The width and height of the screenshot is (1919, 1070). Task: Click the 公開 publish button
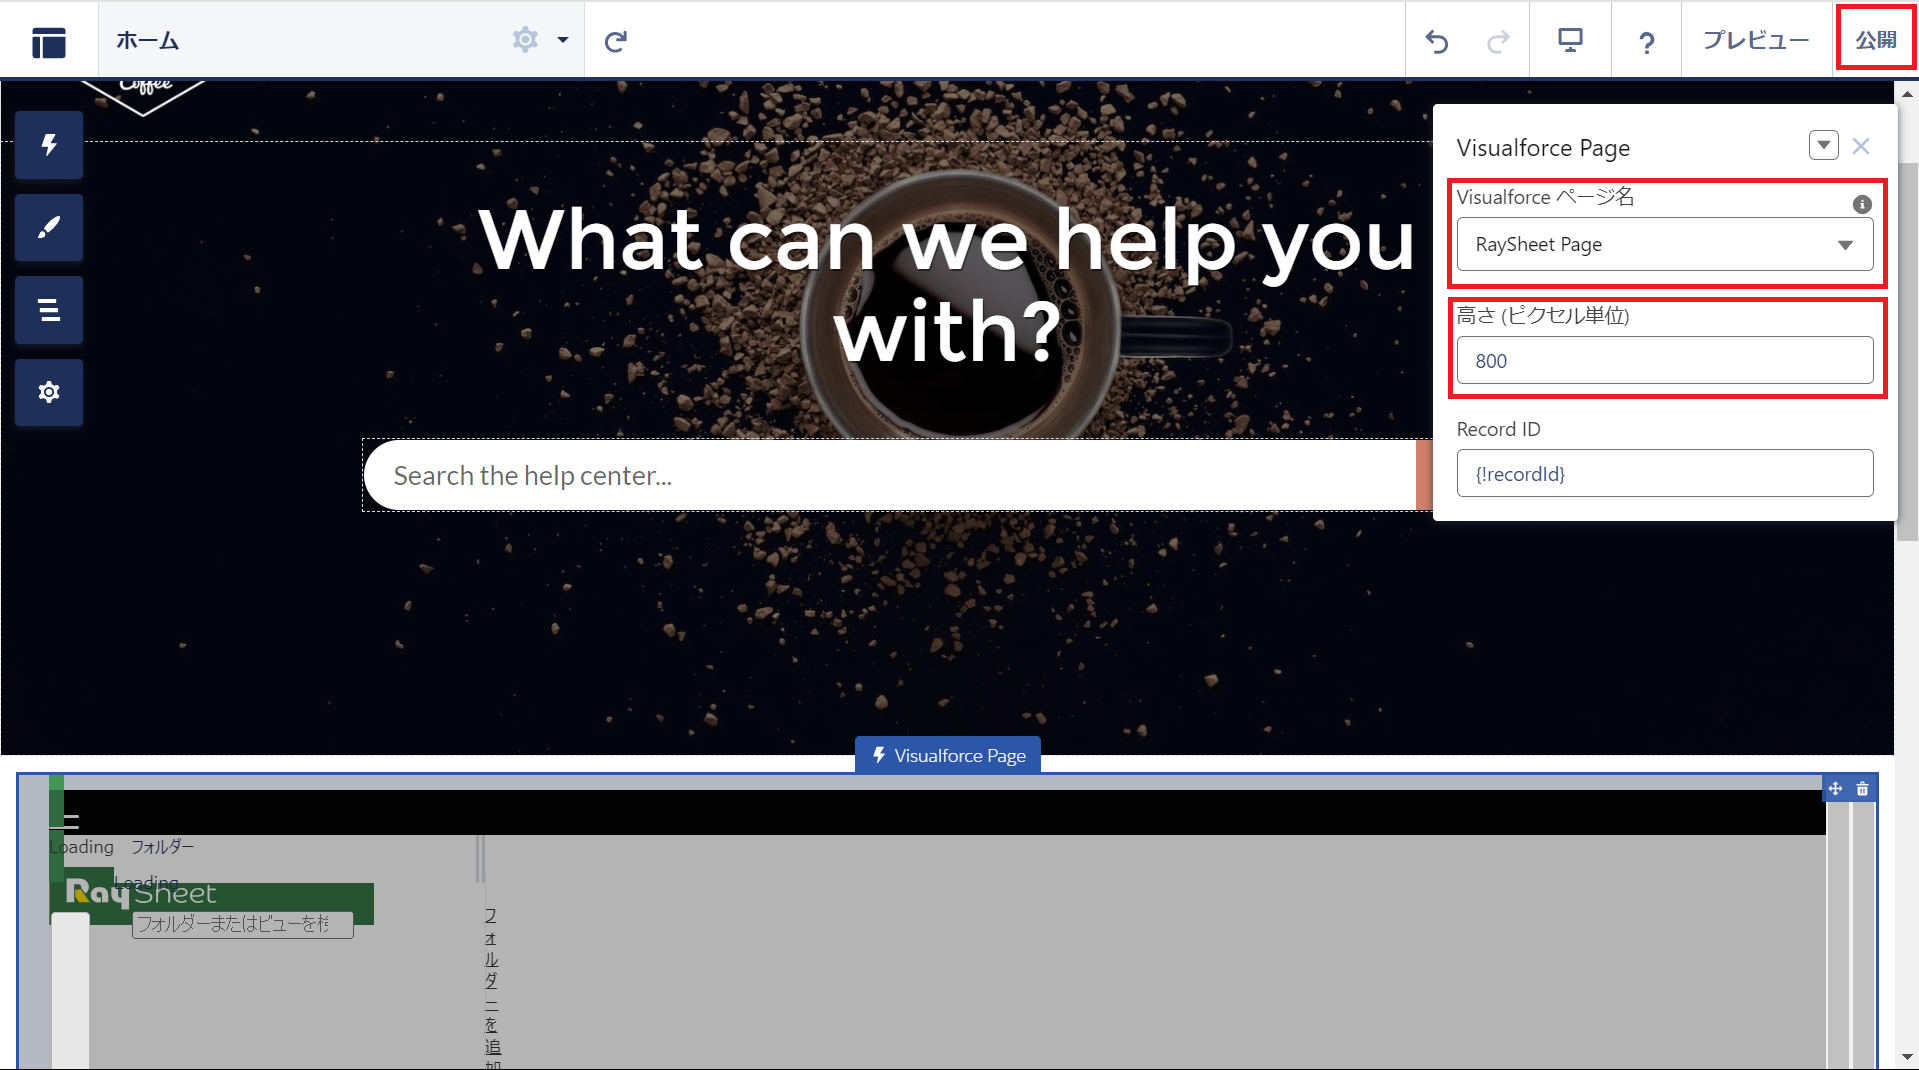click(x=1876, y=40)
